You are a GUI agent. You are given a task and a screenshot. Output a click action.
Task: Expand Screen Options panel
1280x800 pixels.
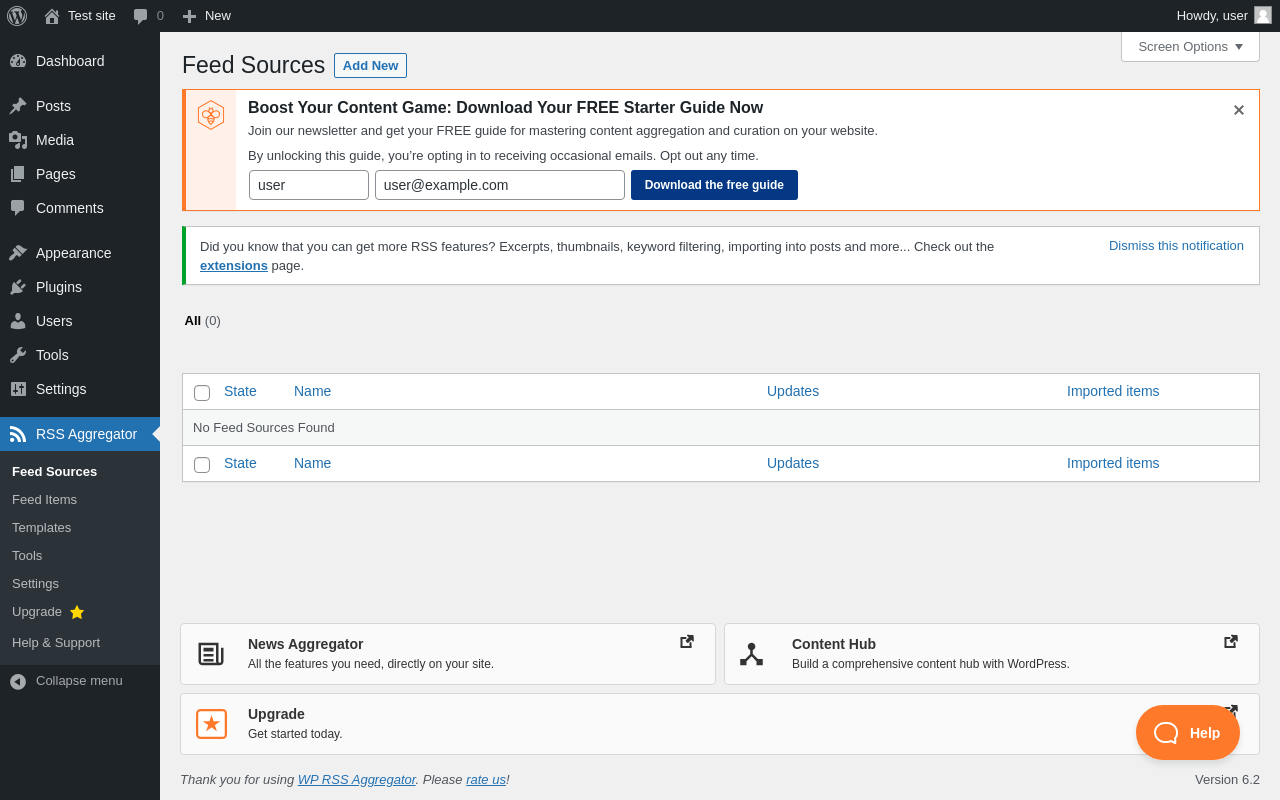tap(1190, 46)
